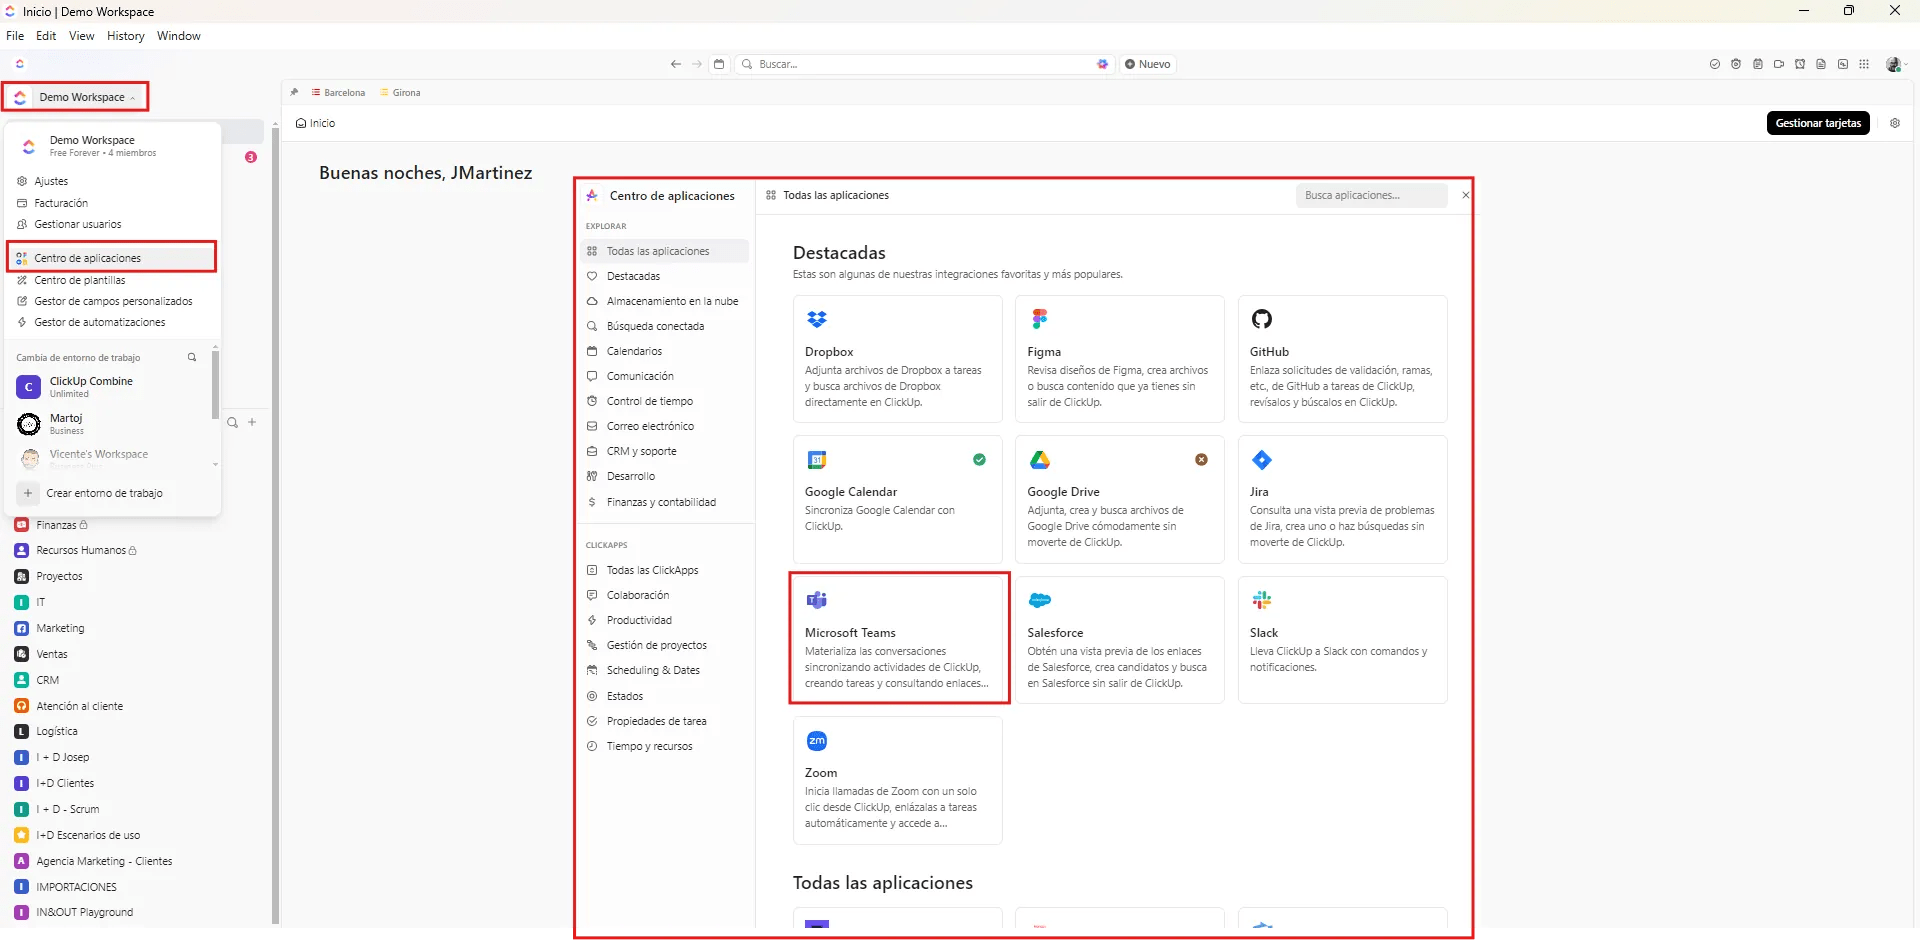Unpin the pinned tabs using the pin icon
Image resolution: width=1920 pixels, height=940 pixels.
[x=295, y=92]
